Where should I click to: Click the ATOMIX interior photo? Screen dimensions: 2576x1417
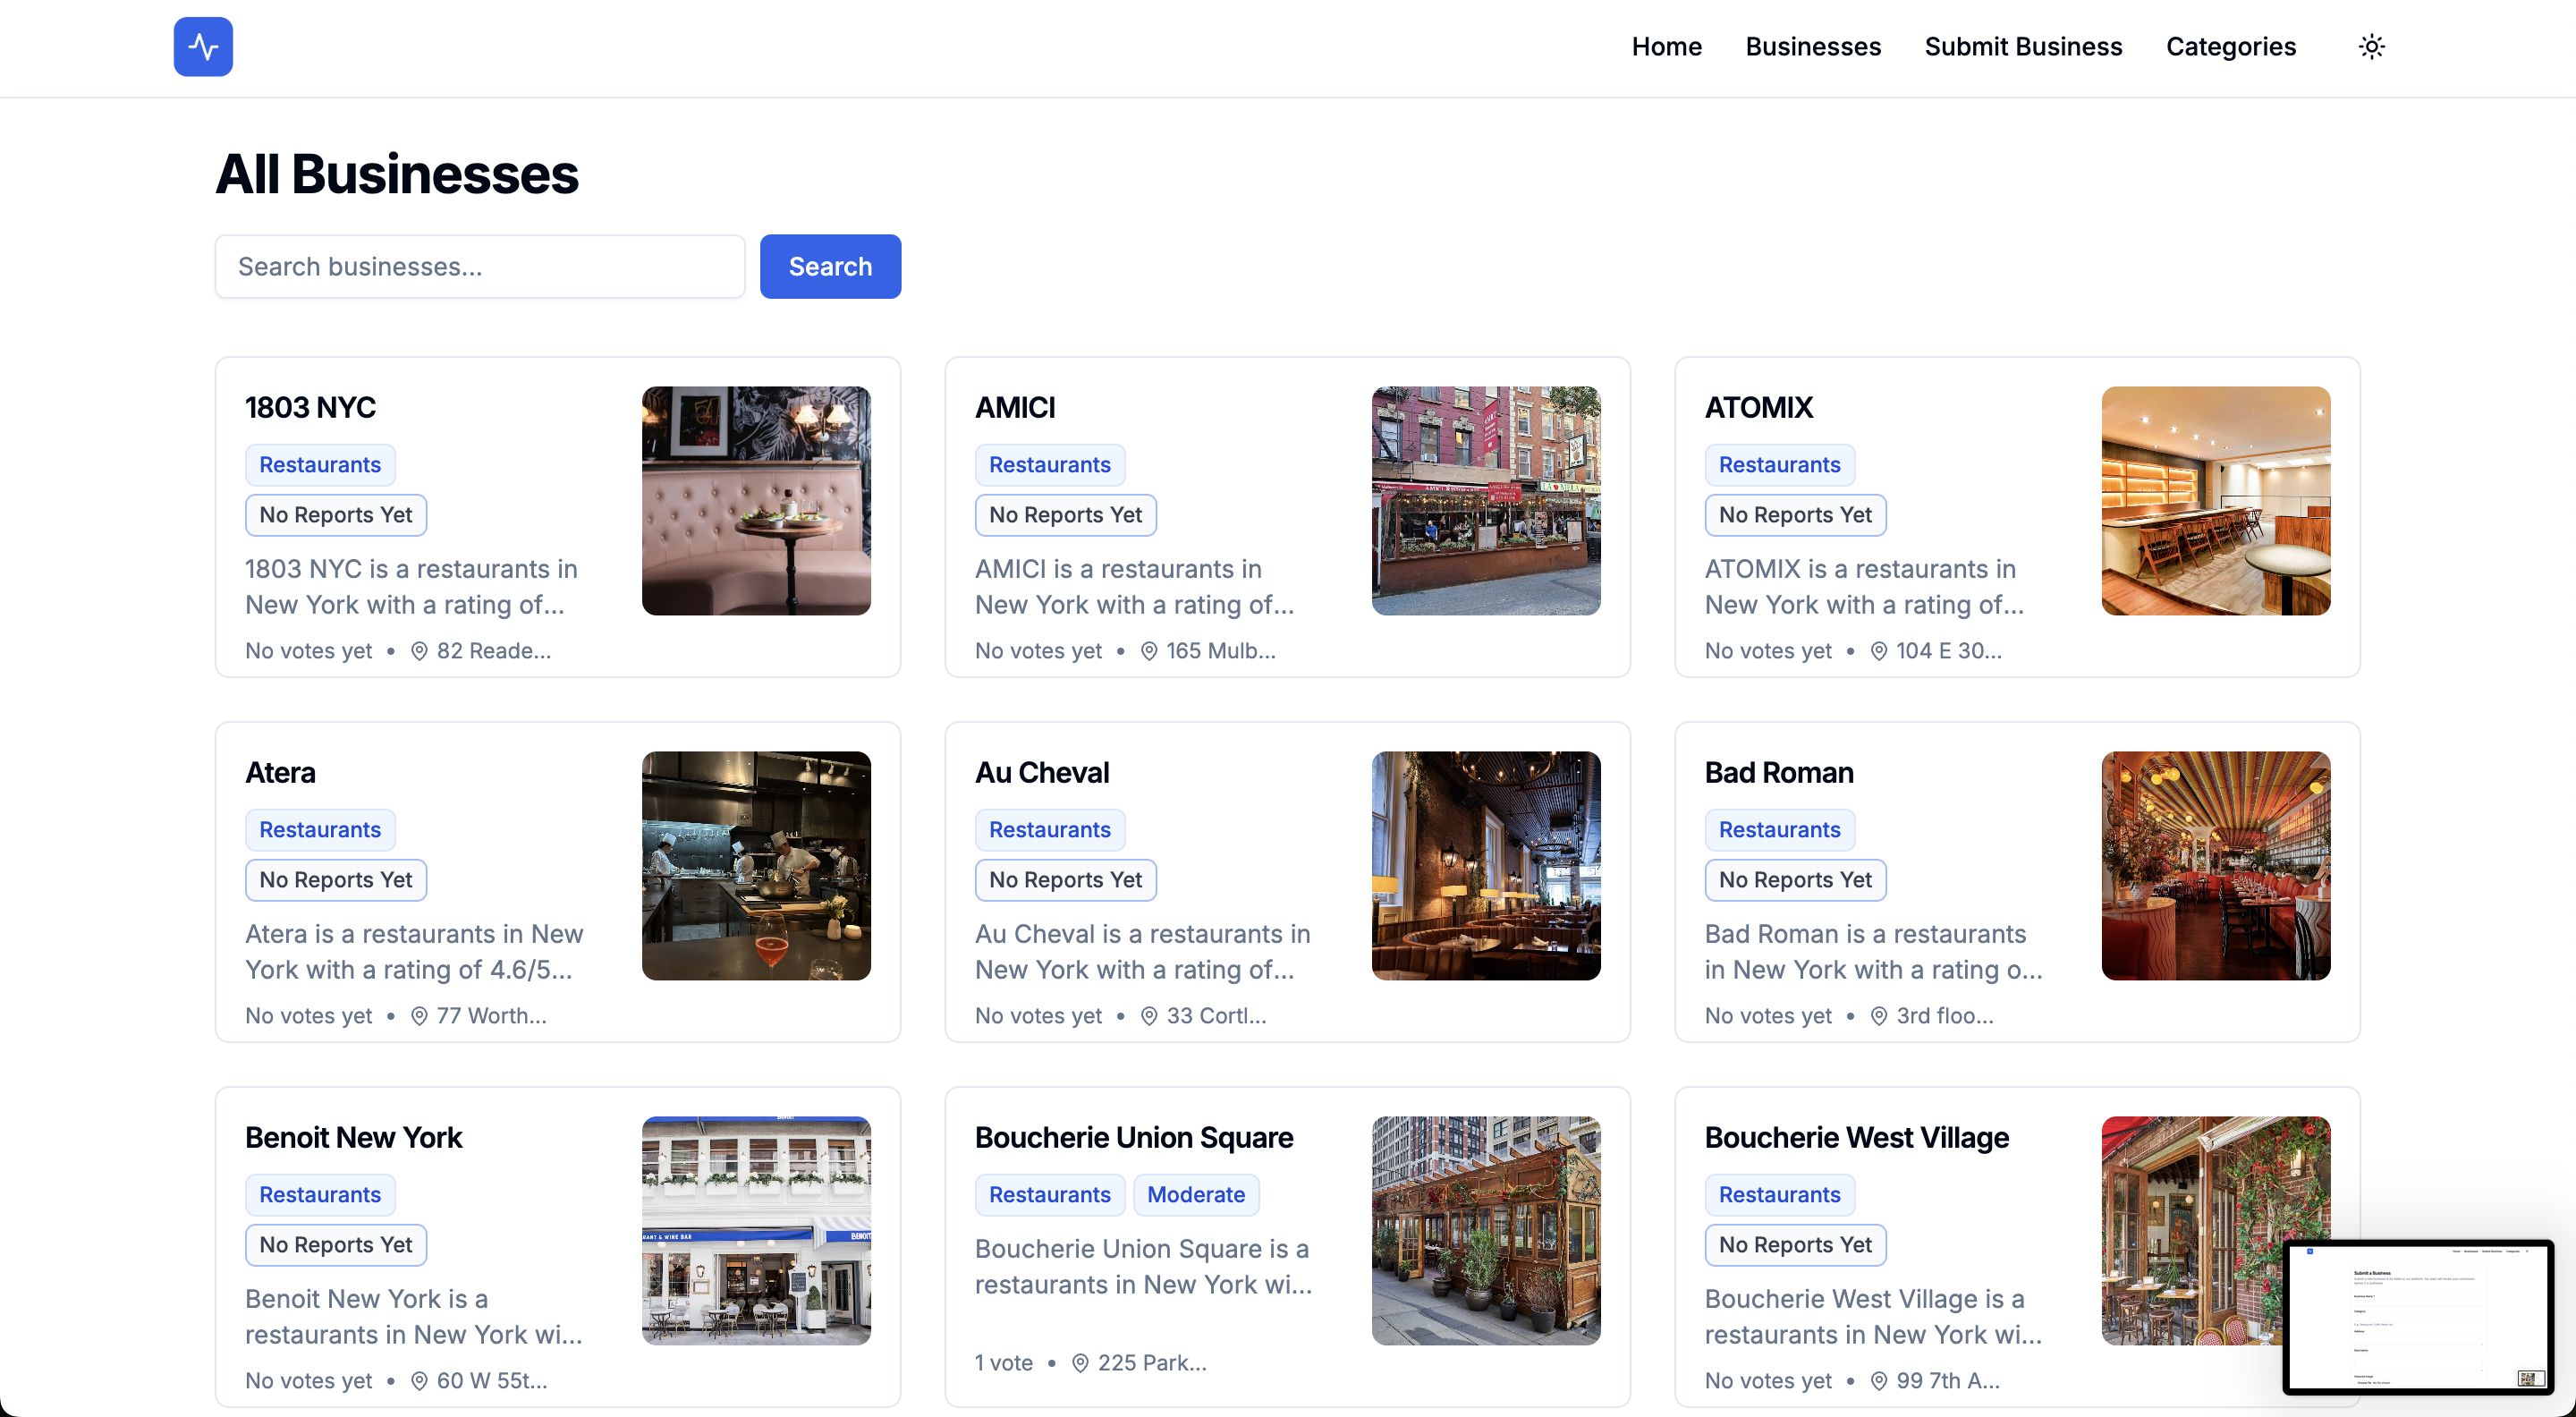[x=2216, y=501]
